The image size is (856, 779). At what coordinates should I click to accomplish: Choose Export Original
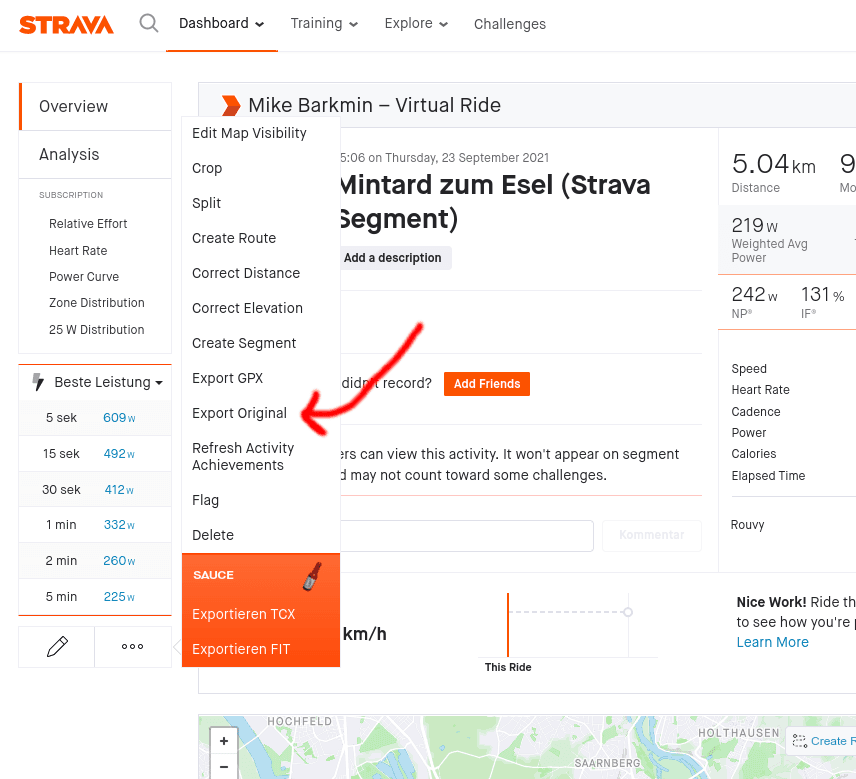(240, 413)
